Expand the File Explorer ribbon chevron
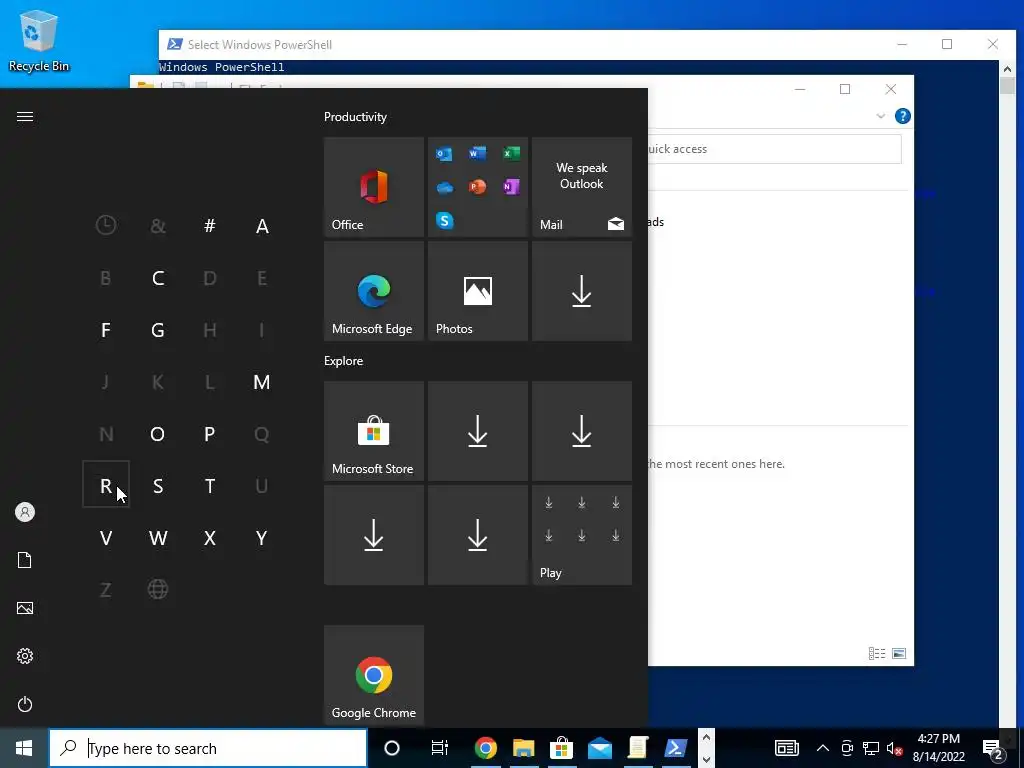This screenshot has height=768, width=1024. coord(880,116)
